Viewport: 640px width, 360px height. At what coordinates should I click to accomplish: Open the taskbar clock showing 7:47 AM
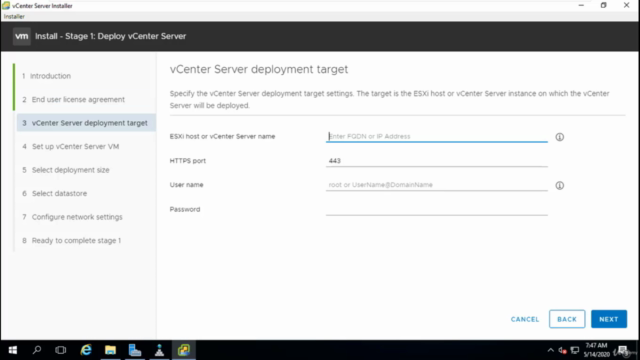coord(596,350)
